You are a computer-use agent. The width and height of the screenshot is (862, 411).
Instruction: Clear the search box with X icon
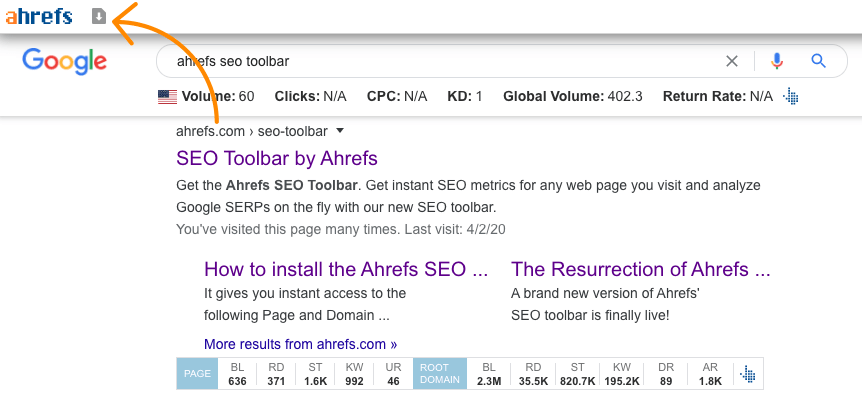click(732, 61)
